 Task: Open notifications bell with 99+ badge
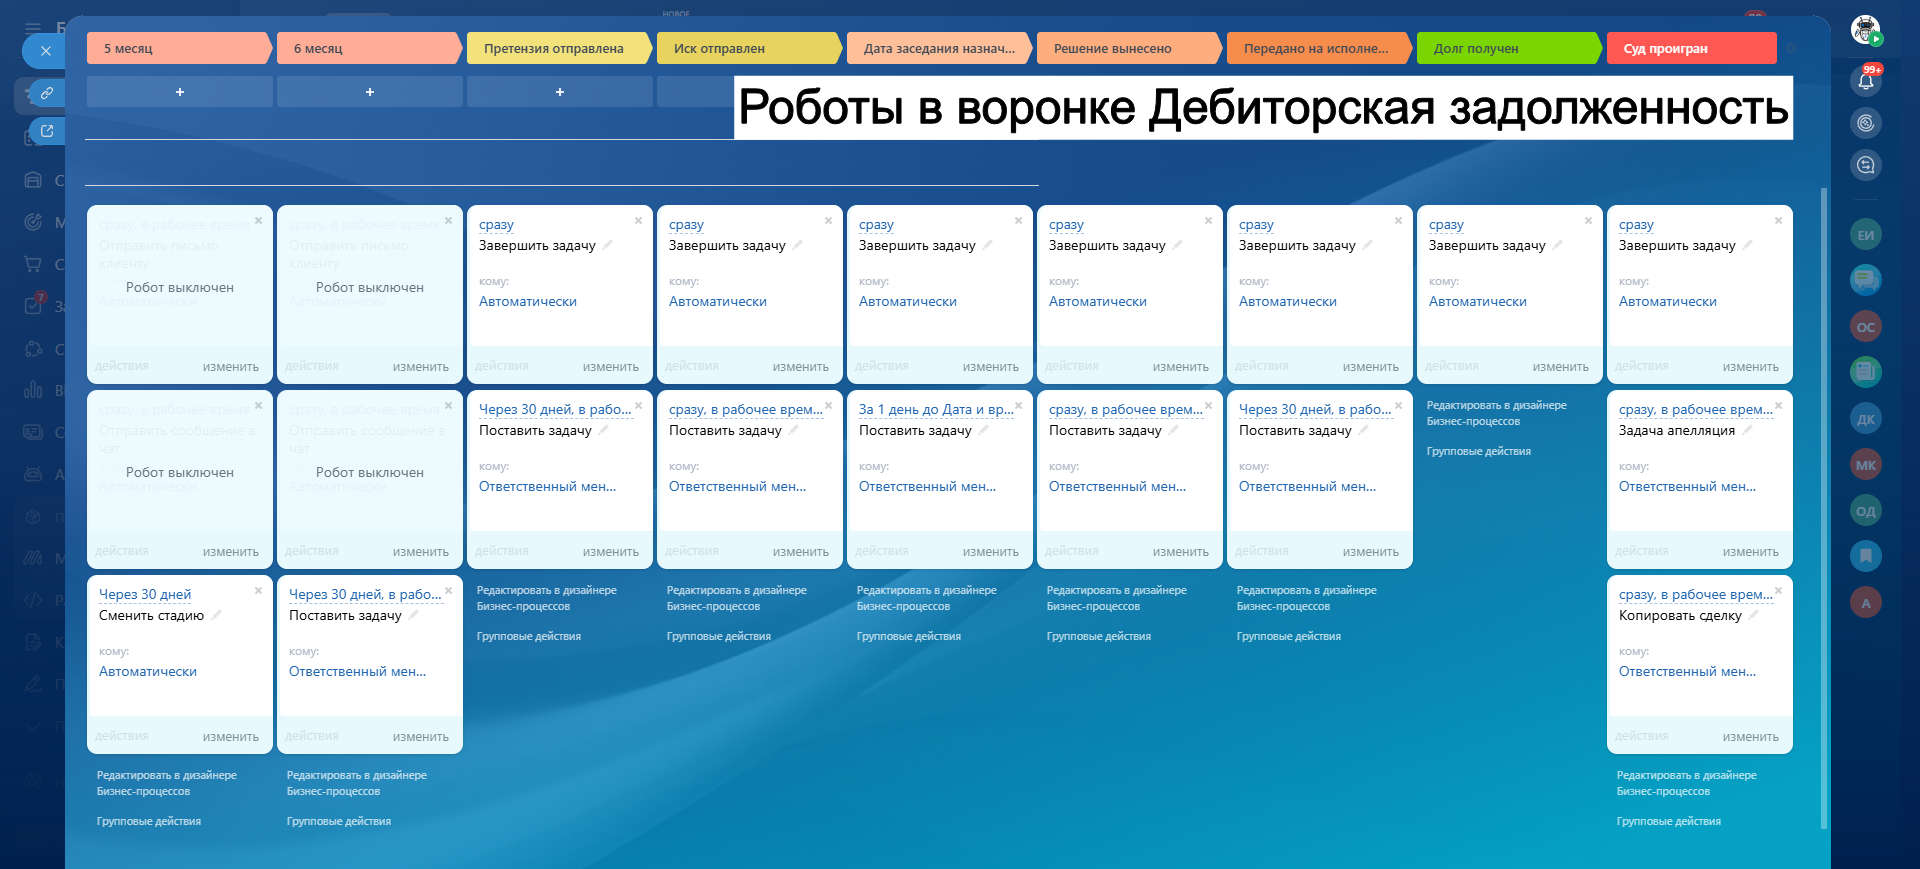tap(1865, 81)
